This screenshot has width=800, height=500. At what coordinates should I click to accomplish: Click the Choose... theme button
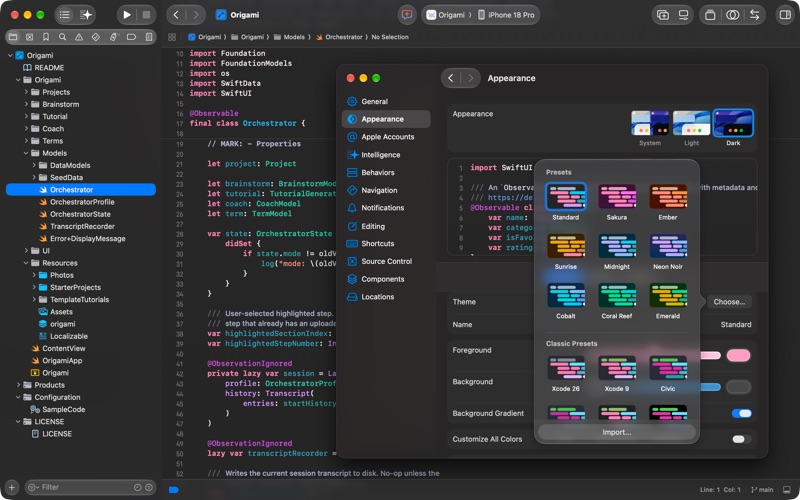point(729,302)
